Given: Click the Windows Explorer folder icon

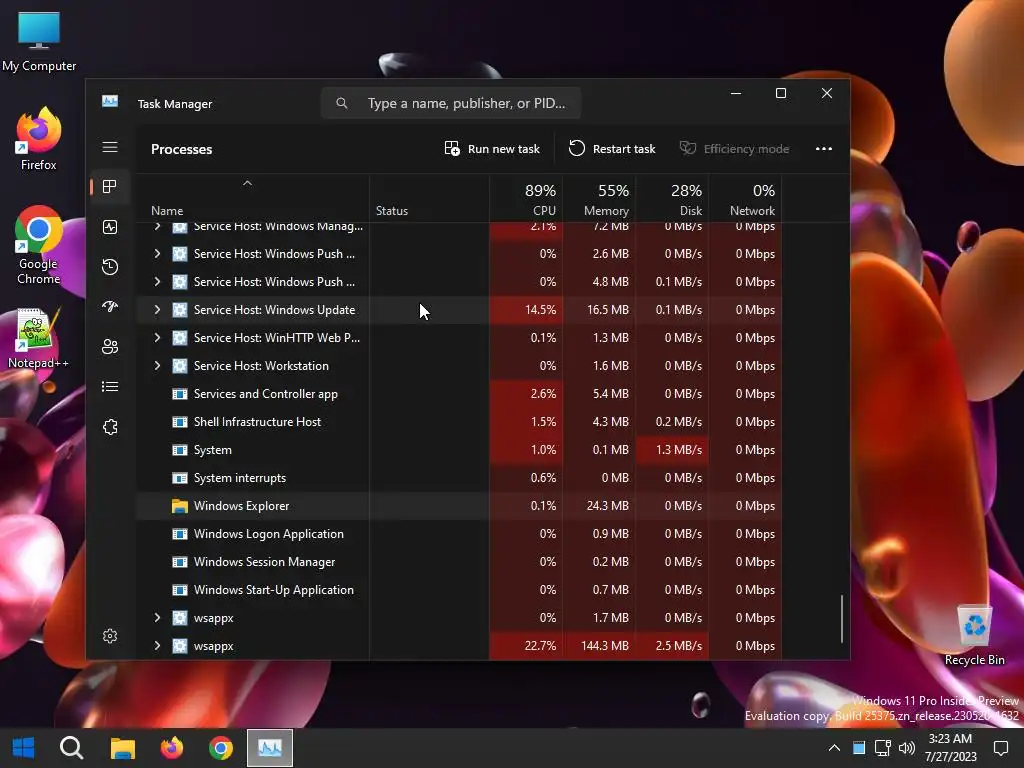Looking at the screenshot, I should pyautogui.click(x=180, y=506).
